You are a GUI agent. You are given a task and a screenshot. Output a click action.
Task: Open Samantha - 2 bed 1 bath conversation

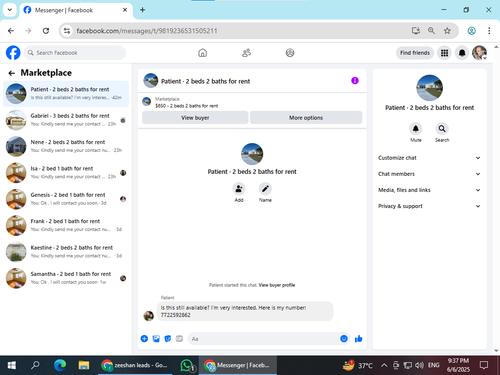tap(66, 278)
